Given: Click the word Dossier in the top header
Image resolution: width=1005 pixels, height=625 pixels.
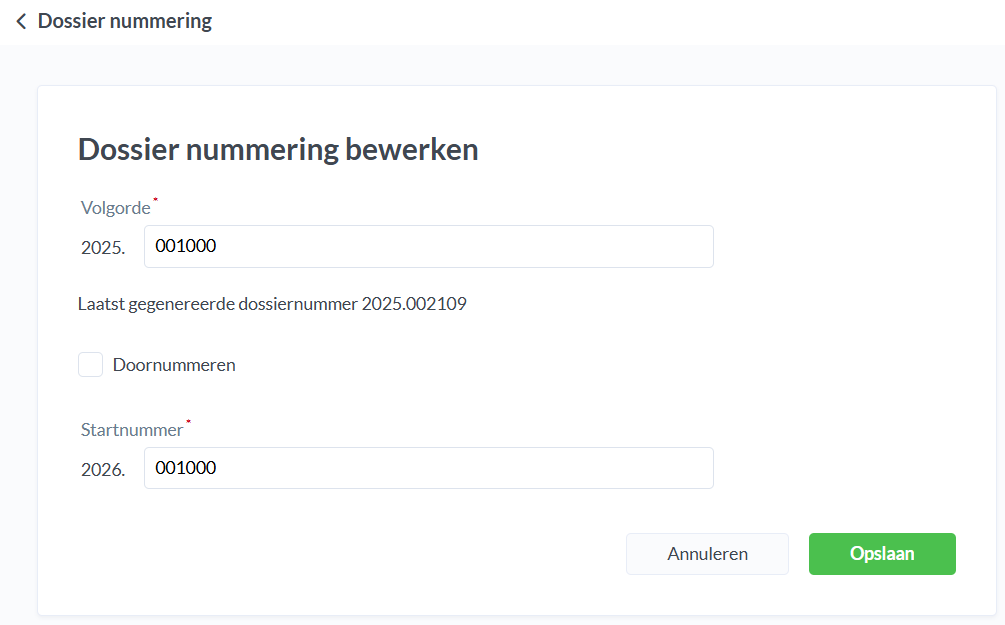Looking at the screenshot, I should coord(72,21).
